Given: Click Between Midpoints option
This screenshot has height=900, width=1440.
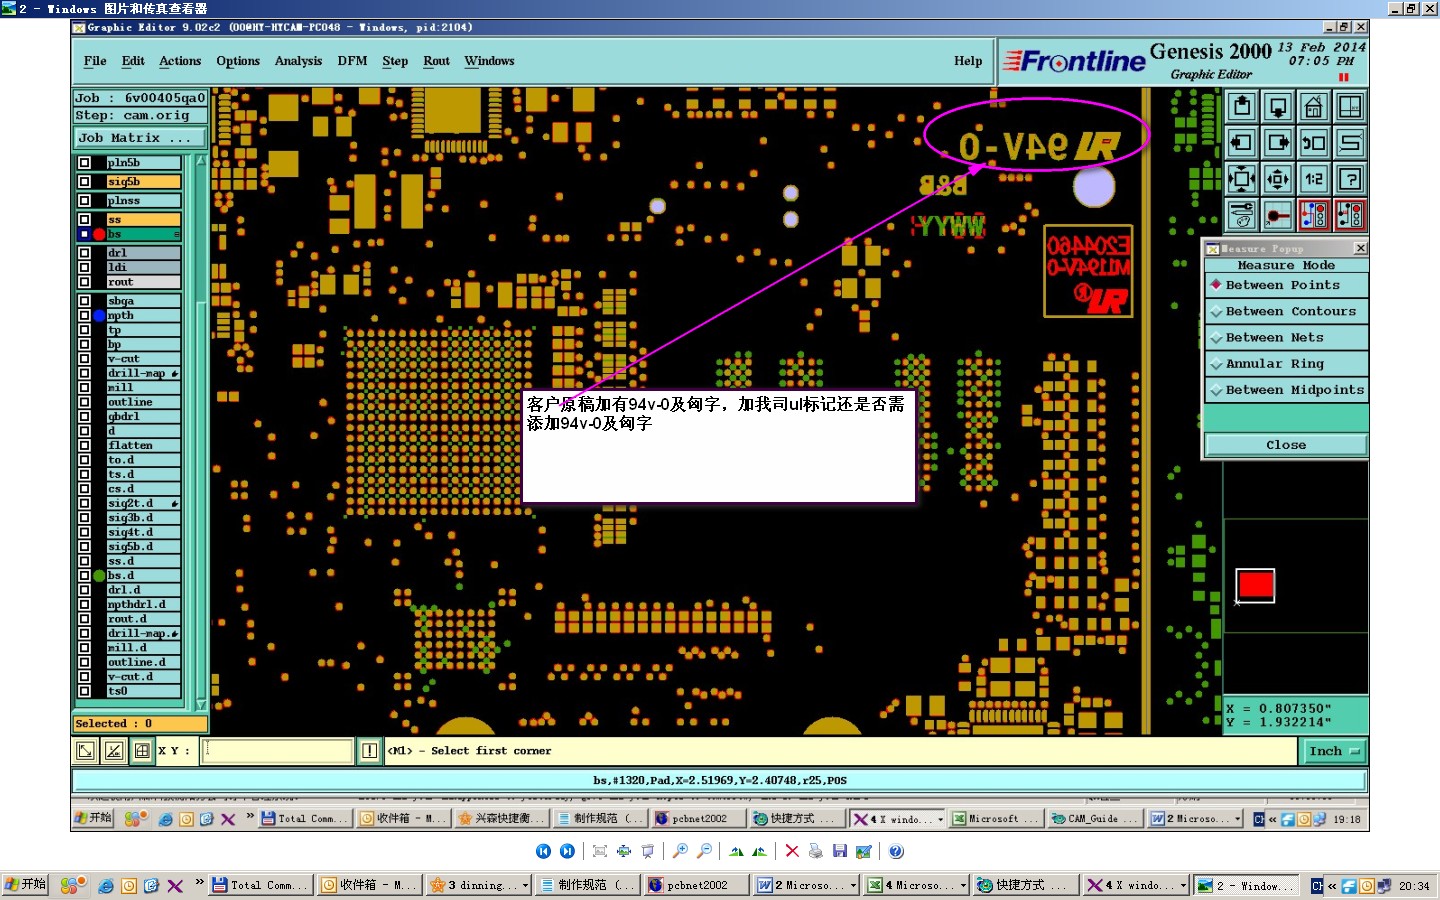Looking at the screenshot, I should coord(1286,390).
